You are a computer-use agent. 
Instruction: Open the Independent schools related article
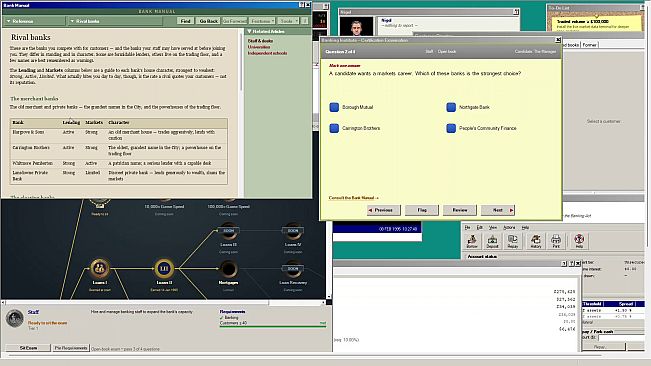267,53
